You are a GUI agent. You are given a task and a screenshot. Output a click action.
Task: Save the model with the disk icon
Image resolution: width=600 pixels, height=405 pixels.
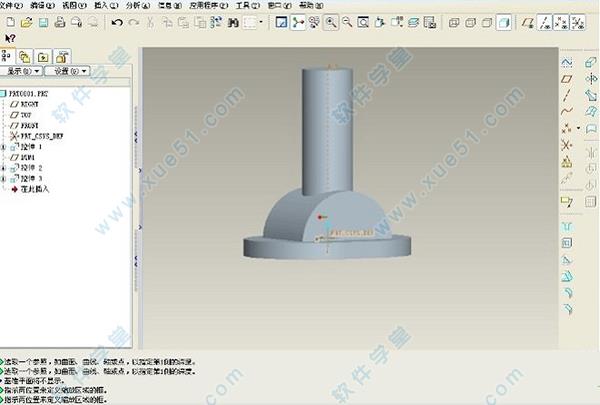tap(43, 22)
